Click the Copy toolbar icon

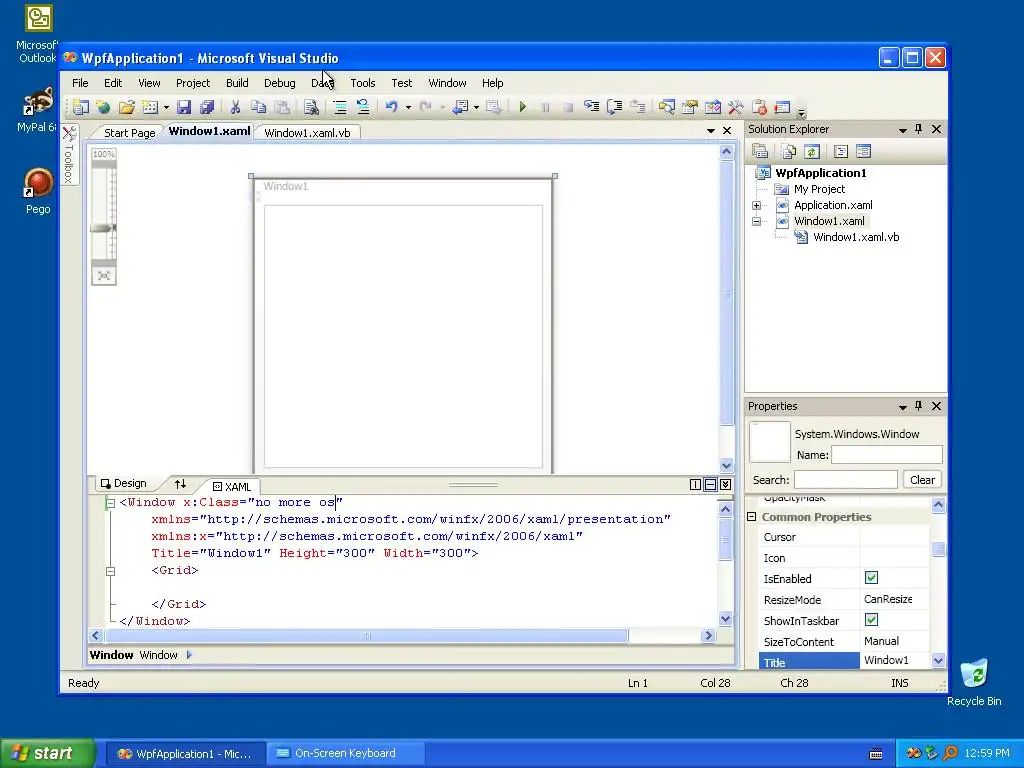pyautogui.click(x=259, y=107)
